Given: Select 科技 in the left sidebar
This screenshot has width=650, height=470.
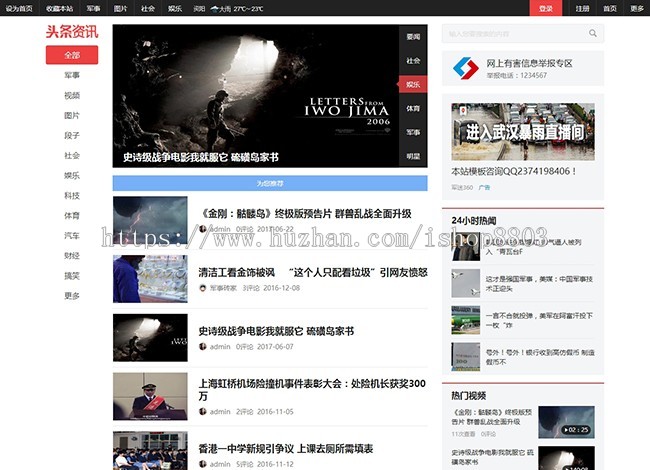Looking at the screenshot, I should pyautogui.click(x=72, y=195).
